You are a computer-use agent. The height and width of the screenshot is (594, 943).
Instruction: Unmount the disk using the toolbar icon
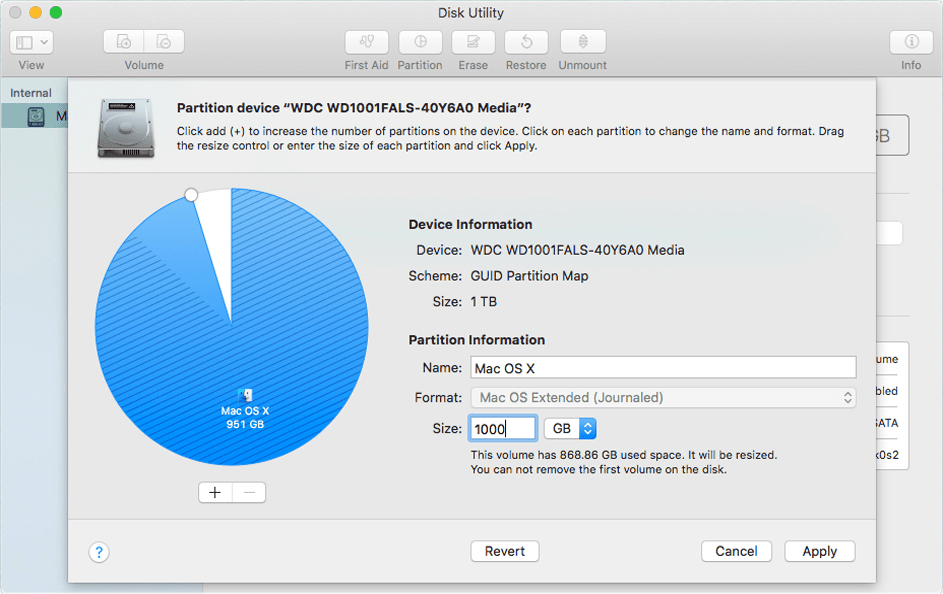(x=582, y=42)
